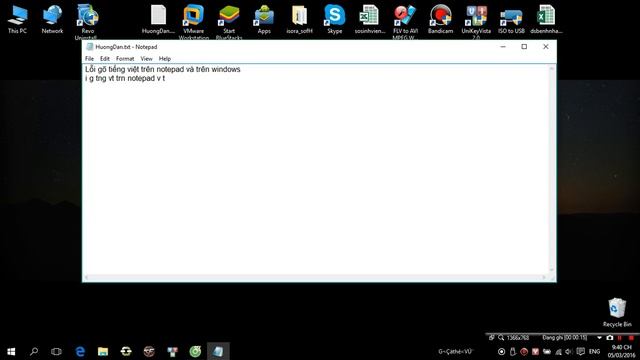640x360 pixels.
Task: Pause the Bandicam recording
Action: pos(620,338)
